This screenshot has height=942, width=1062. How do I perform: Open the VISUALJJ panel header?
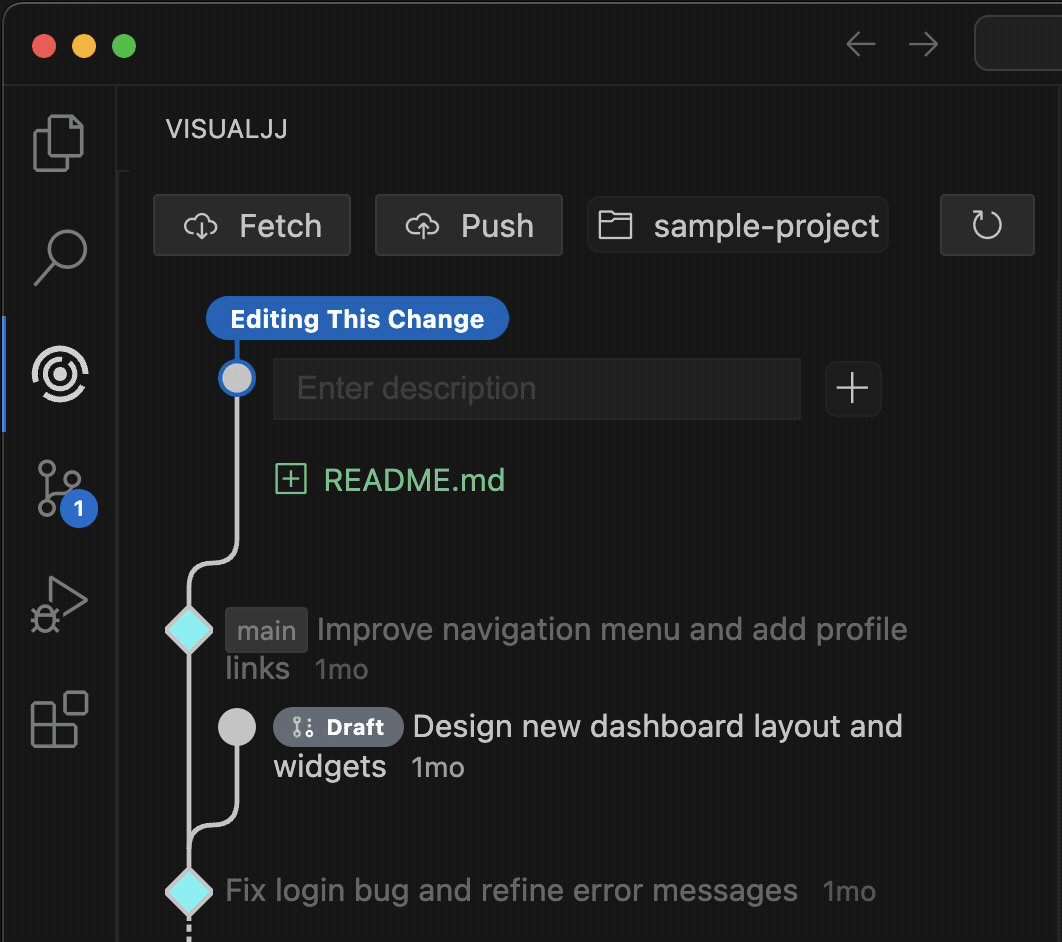(226, 129)
